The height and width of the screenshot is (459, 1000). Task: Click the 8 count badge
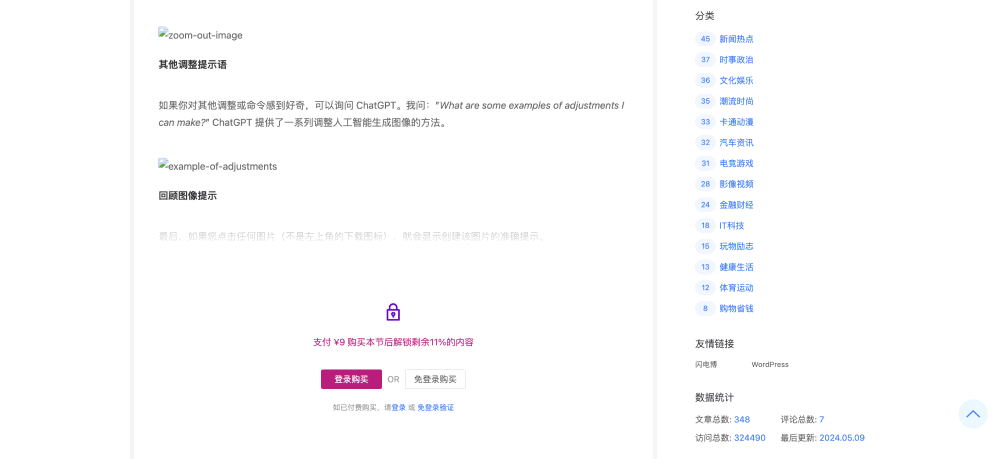(705, 309)
